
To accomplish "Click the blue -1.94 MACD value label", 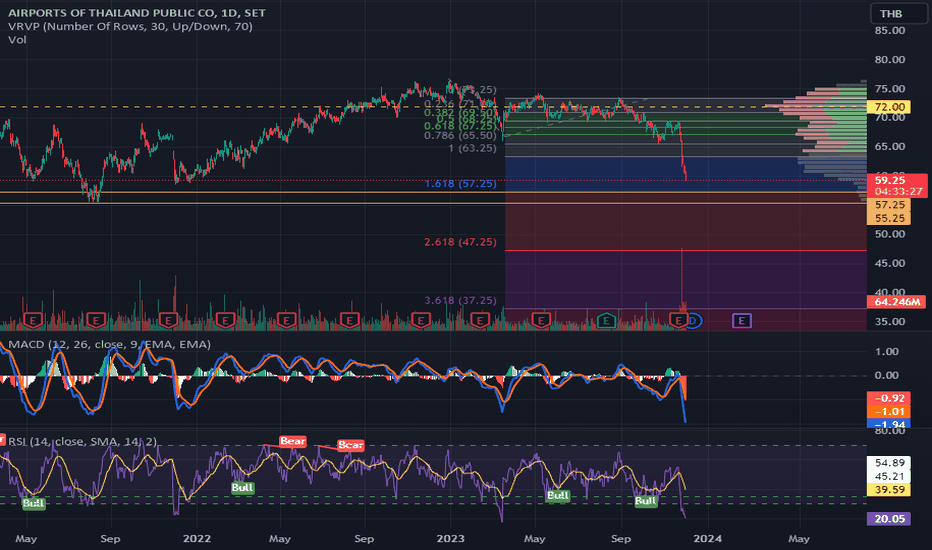I will pyautogui.click(x=889, y=423).
